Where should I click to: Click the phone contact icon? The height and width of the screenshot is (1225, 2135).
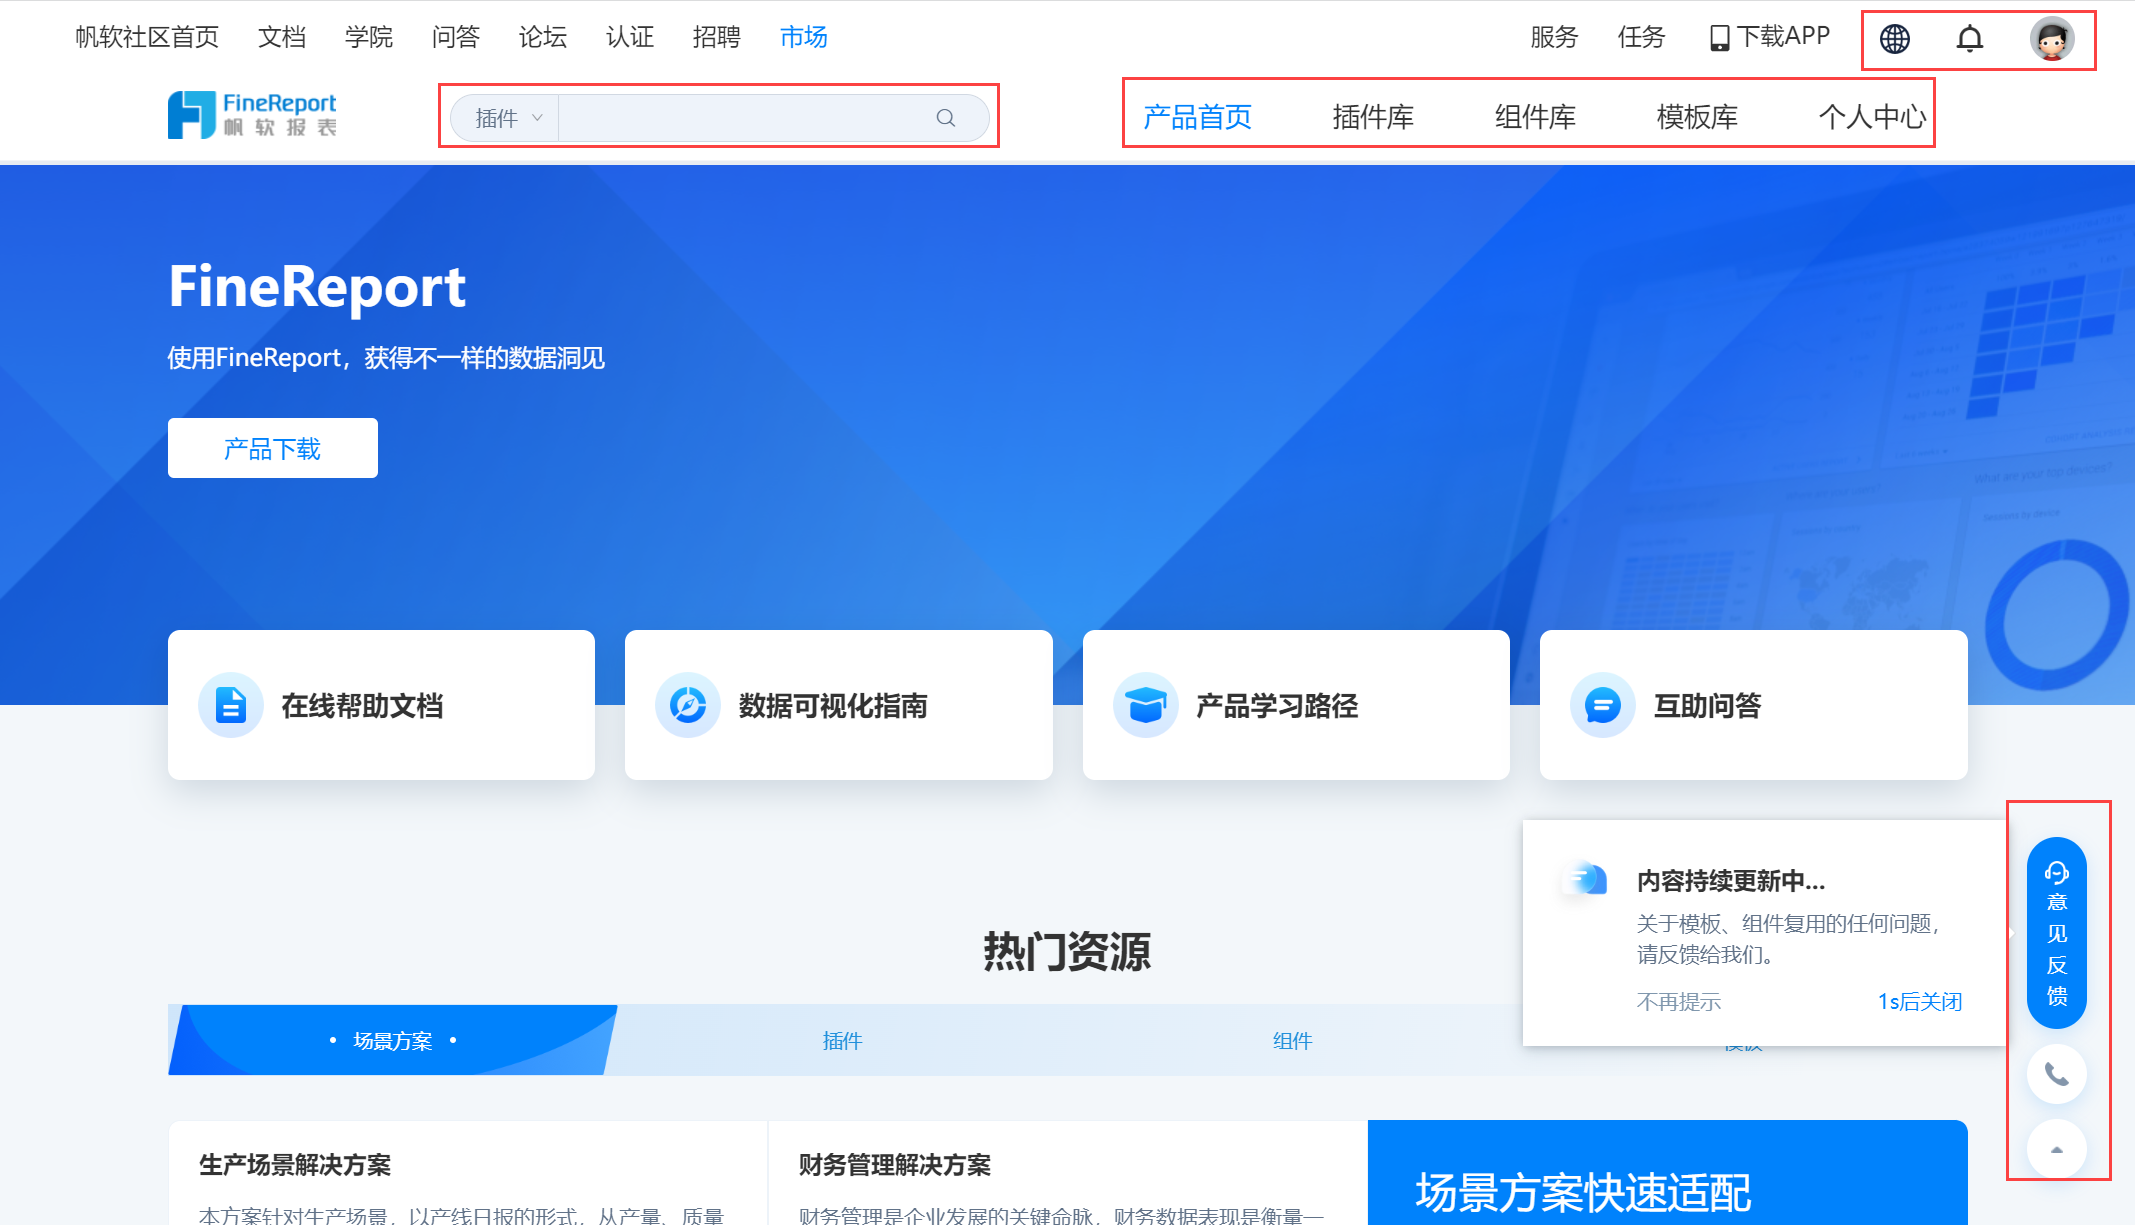(x=2056, y=1074)
